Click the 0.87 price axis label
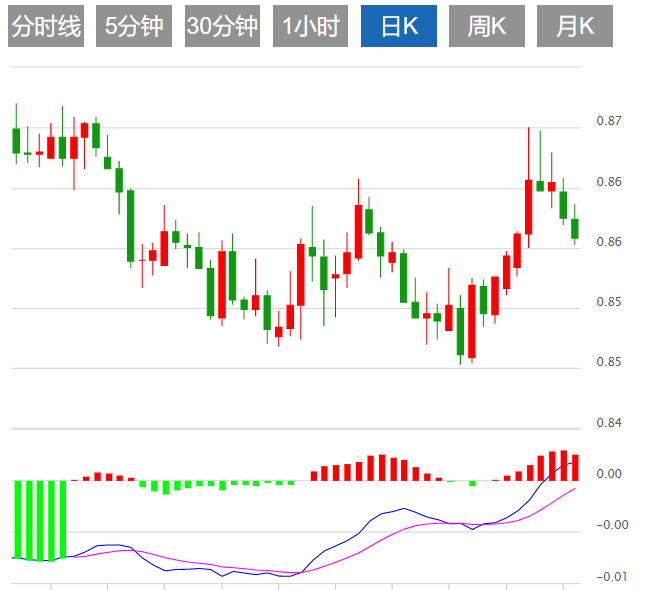This screenshot has height=590, width=645. click(x=609, y=121)
